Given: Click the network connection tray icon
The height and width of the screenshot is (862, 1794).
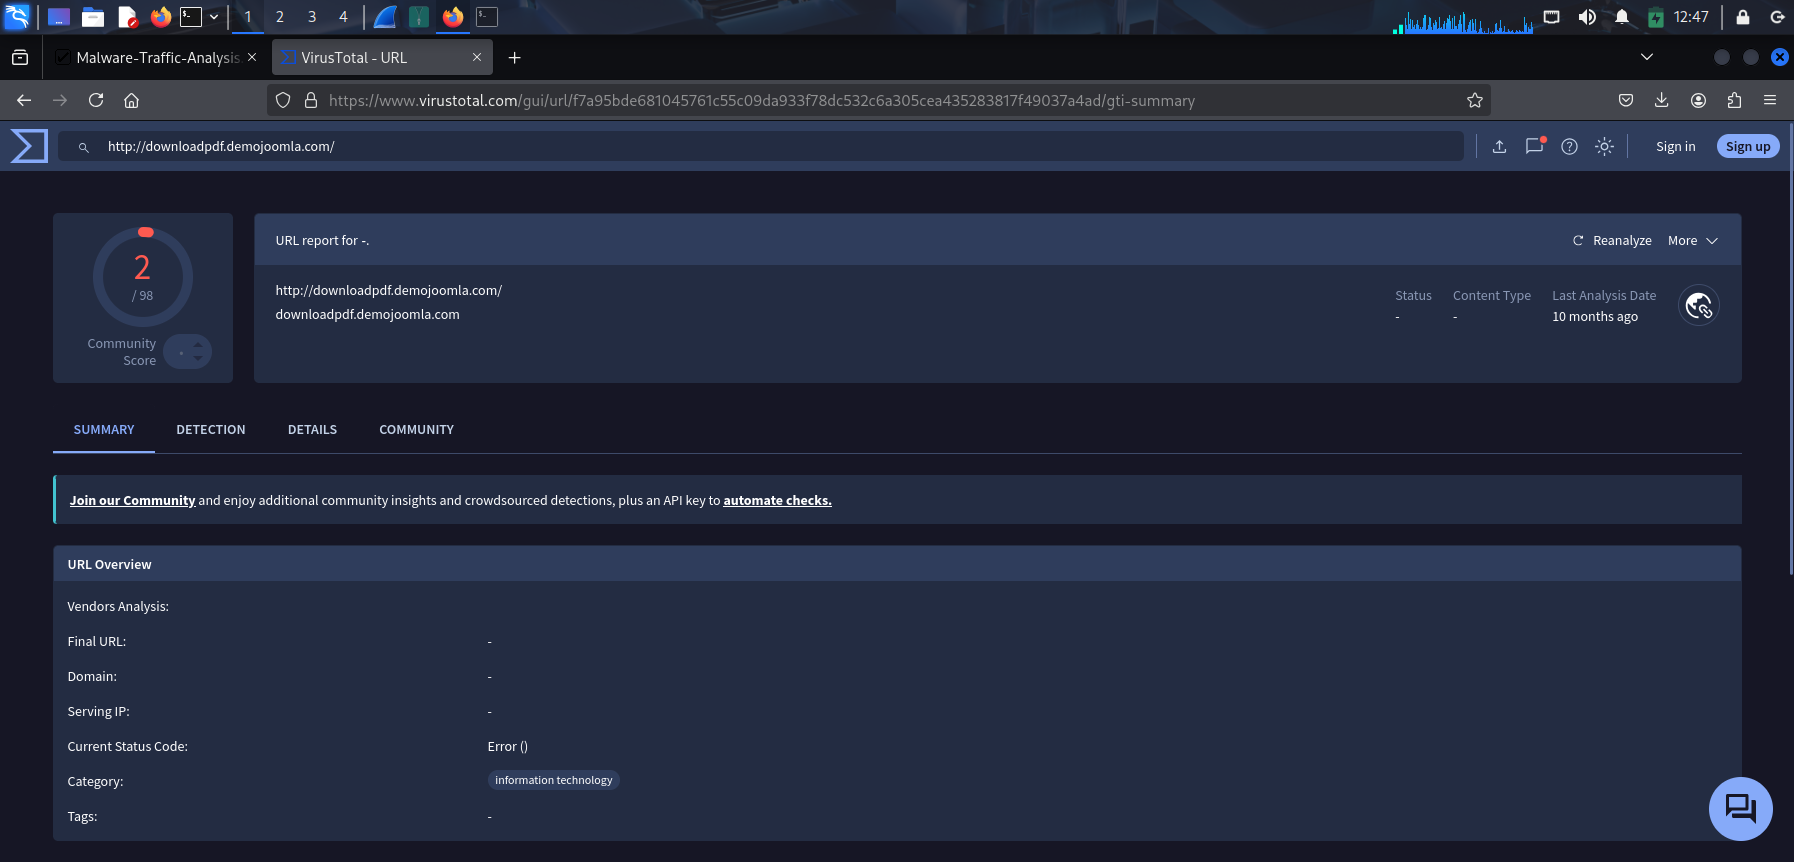Looking at the screenshot, I should pyautogui.click(x=1552, y=17).
